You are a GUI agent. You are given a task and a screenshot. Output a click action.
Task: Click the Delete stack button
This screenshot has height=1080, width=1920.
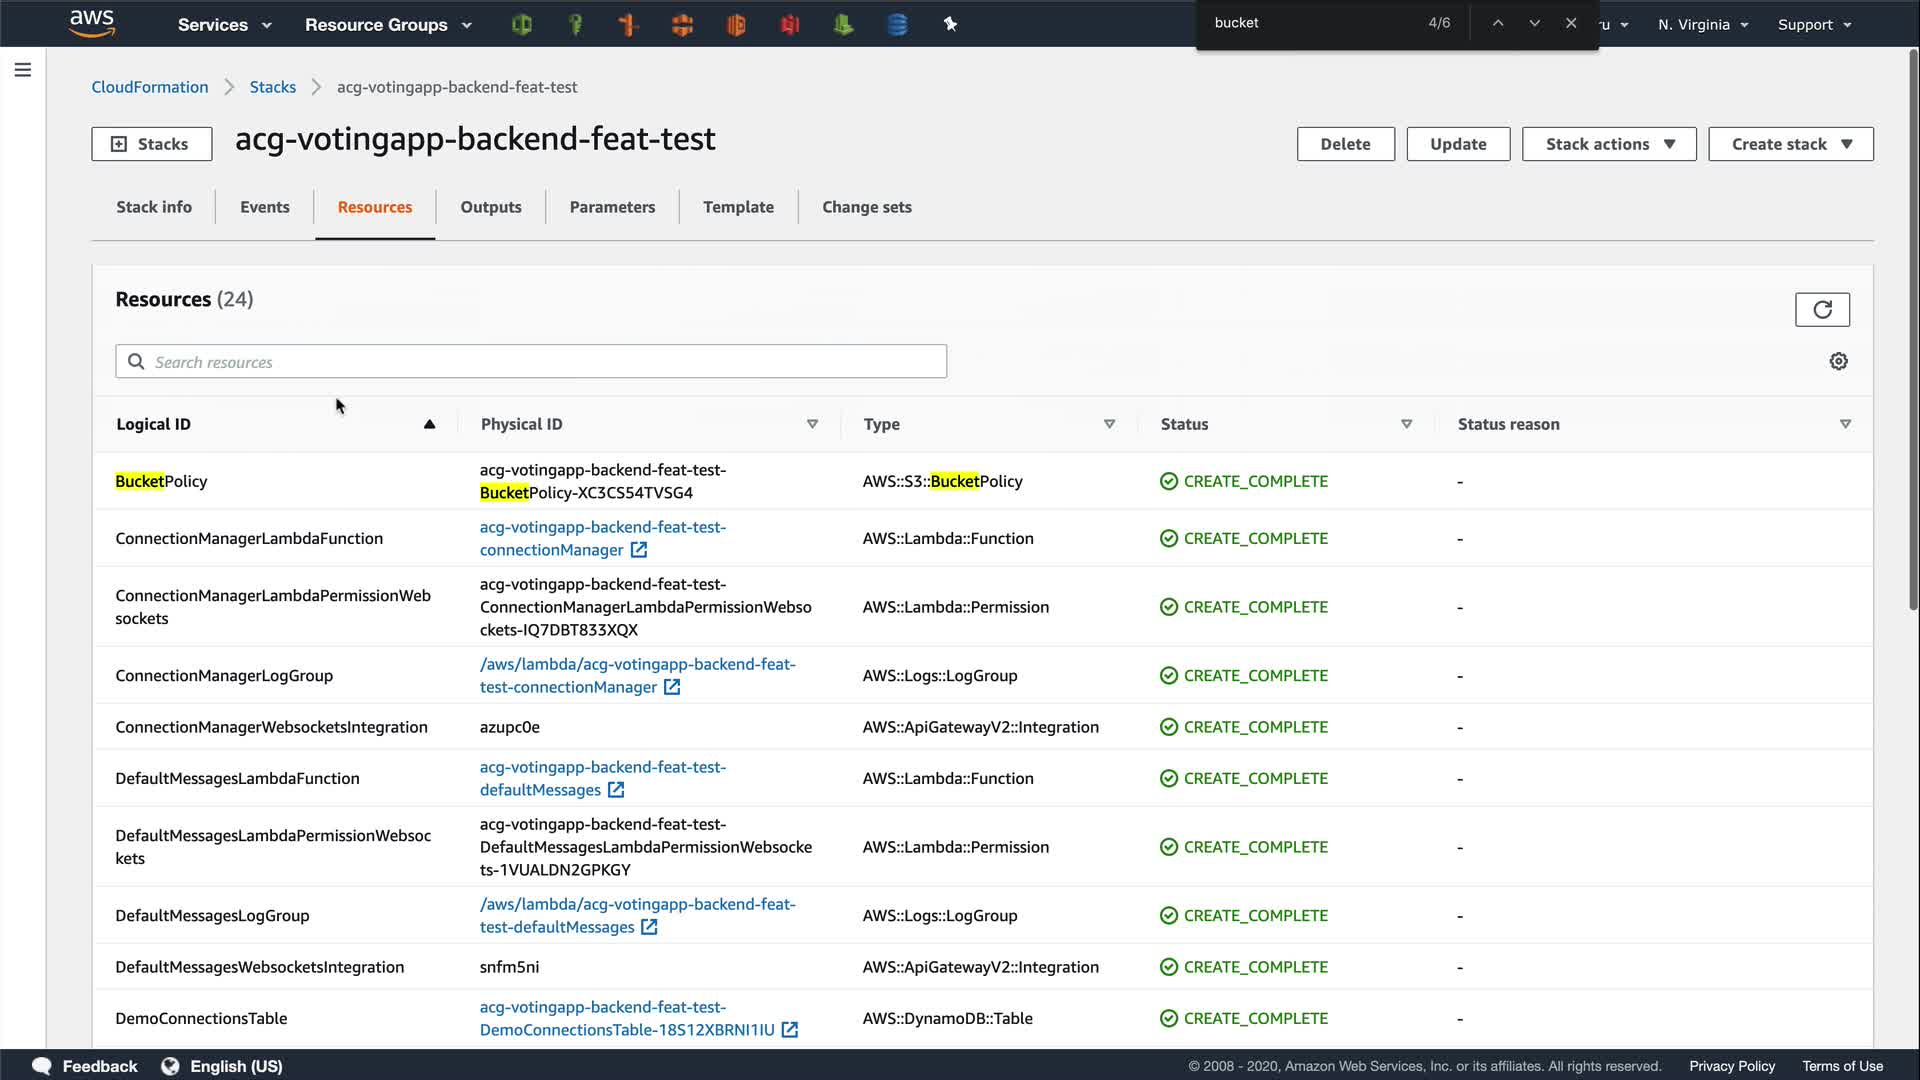1344,144
